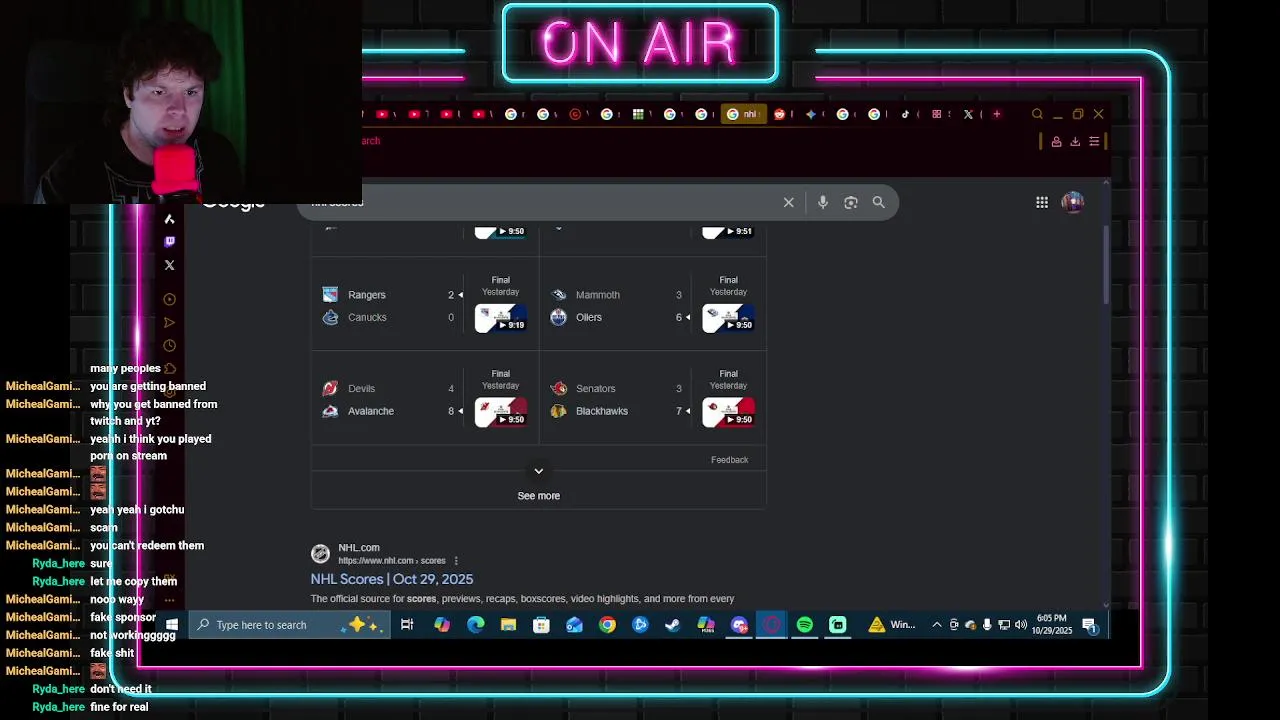1280x720 pixels.
Task: Open the X panel in browser sidebar
Action: [169, 265]
